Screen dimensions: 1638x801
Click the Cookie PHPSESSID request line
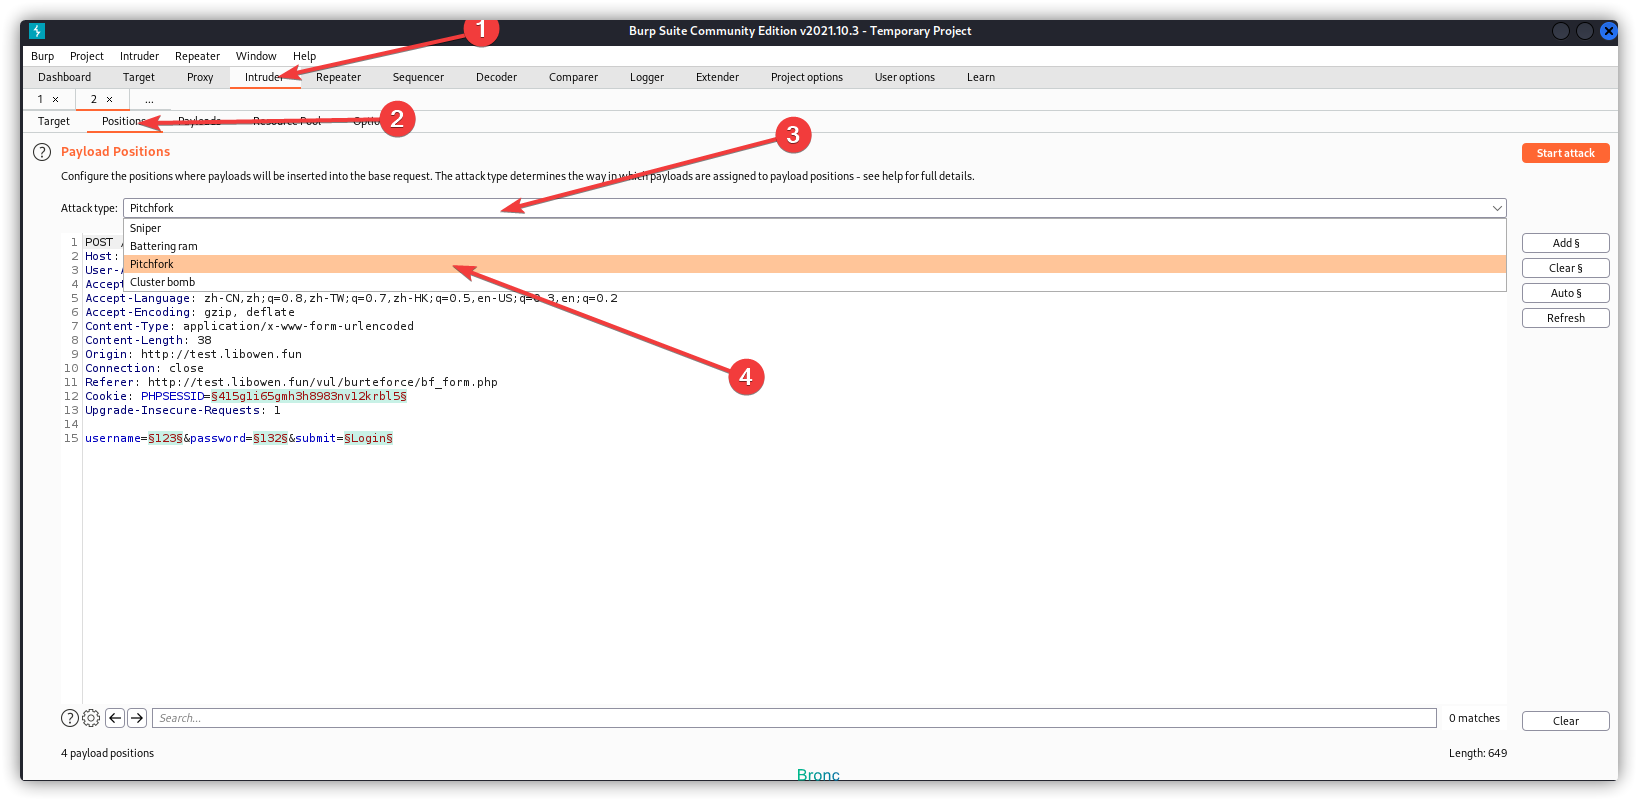tap(246, 396)
